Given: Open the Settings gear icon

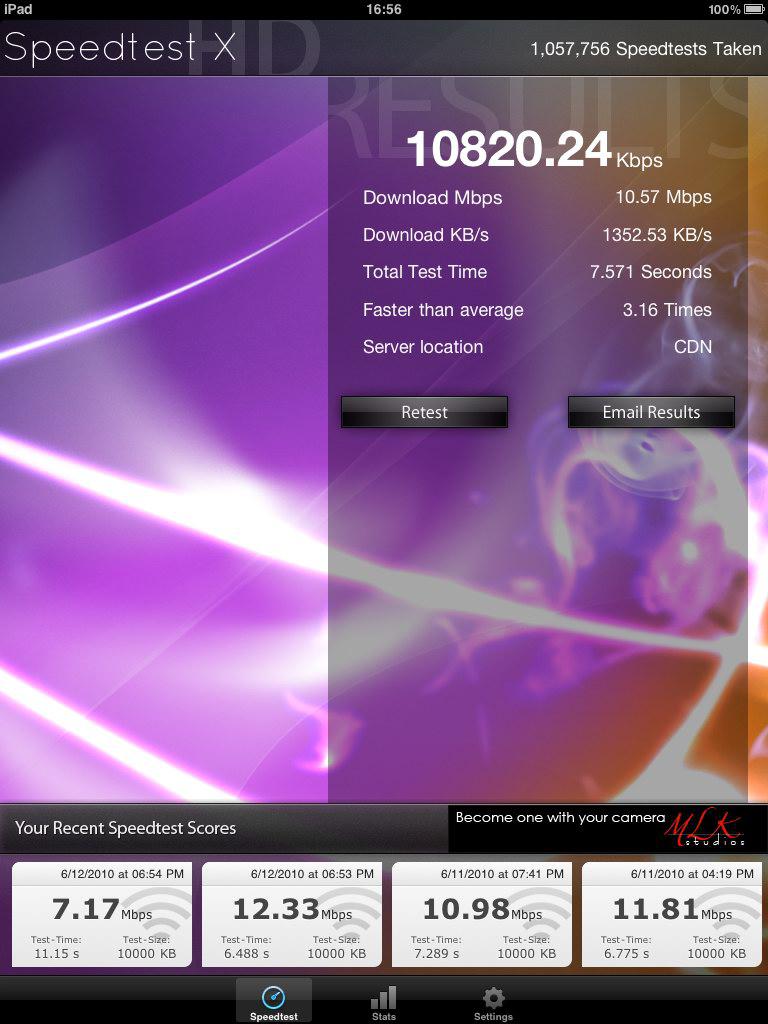Looking at the screenshot, I should 493,998.
